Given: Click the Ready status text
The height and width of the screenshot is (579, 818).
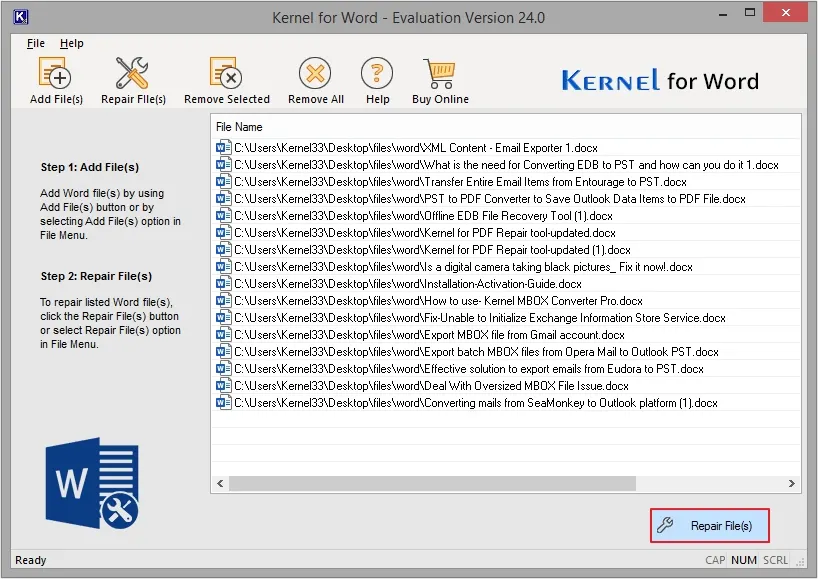Looking at the screenshot, I should pos(31,560).
